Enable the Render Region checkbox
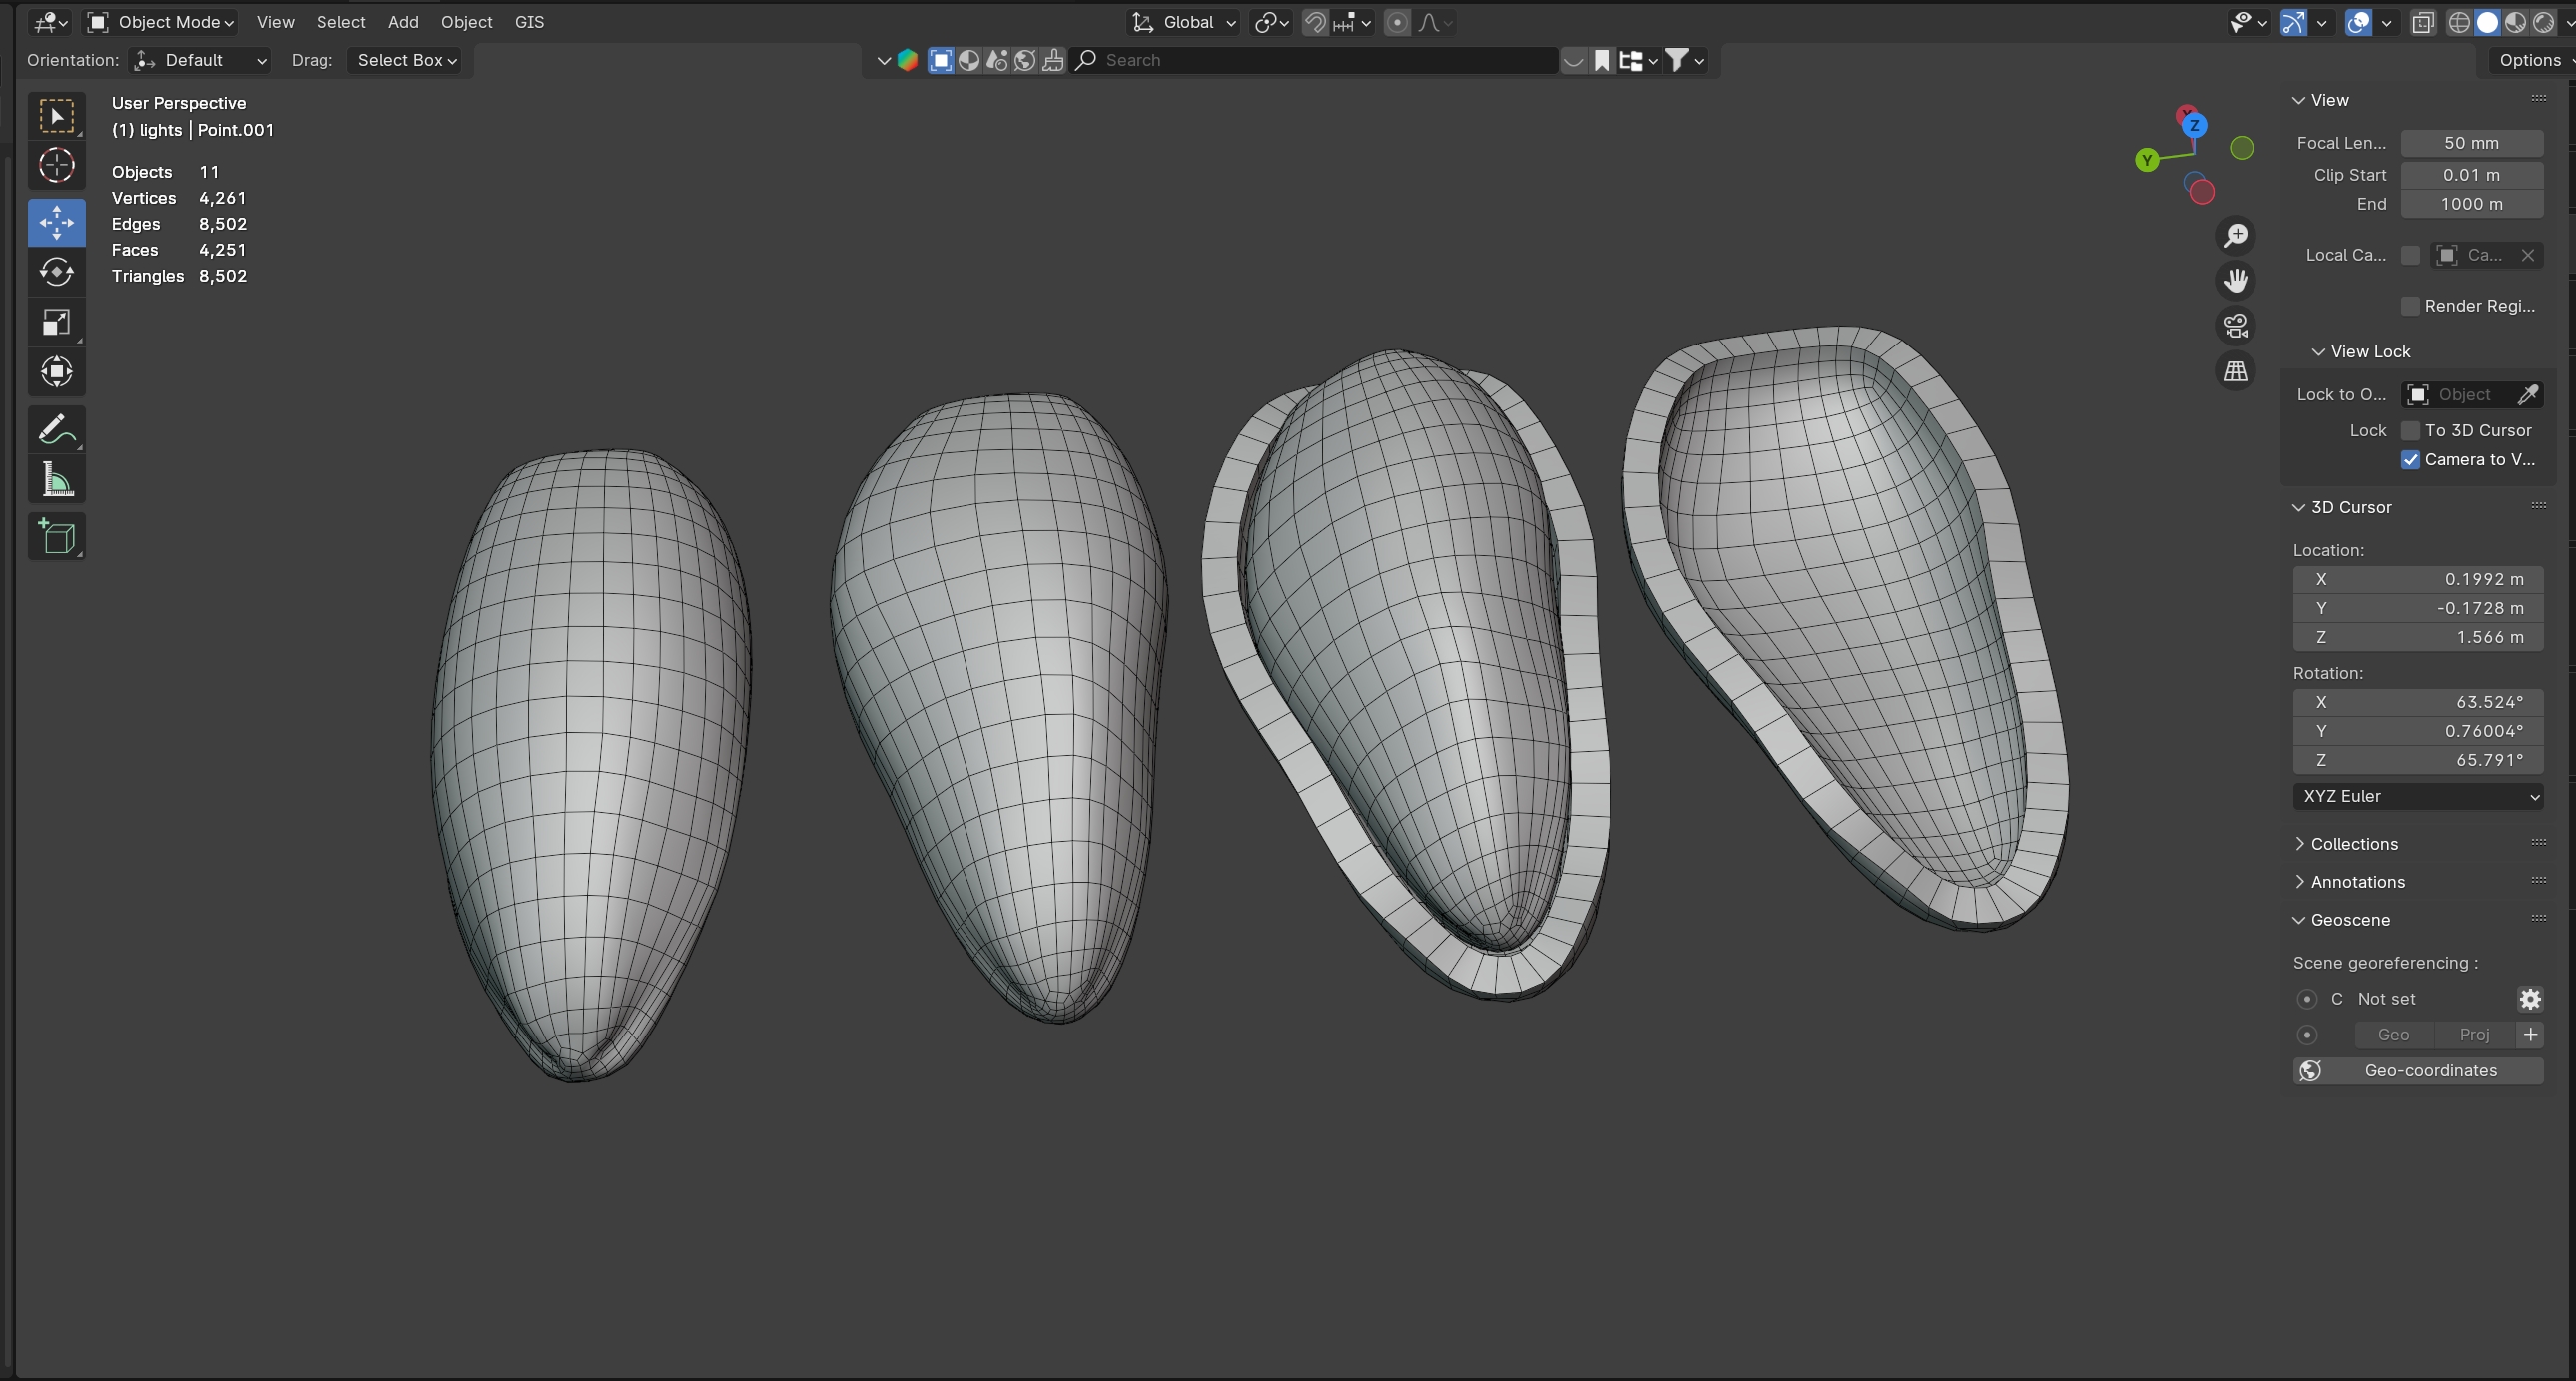2576x1381 pixels. tap(2410, 306)
